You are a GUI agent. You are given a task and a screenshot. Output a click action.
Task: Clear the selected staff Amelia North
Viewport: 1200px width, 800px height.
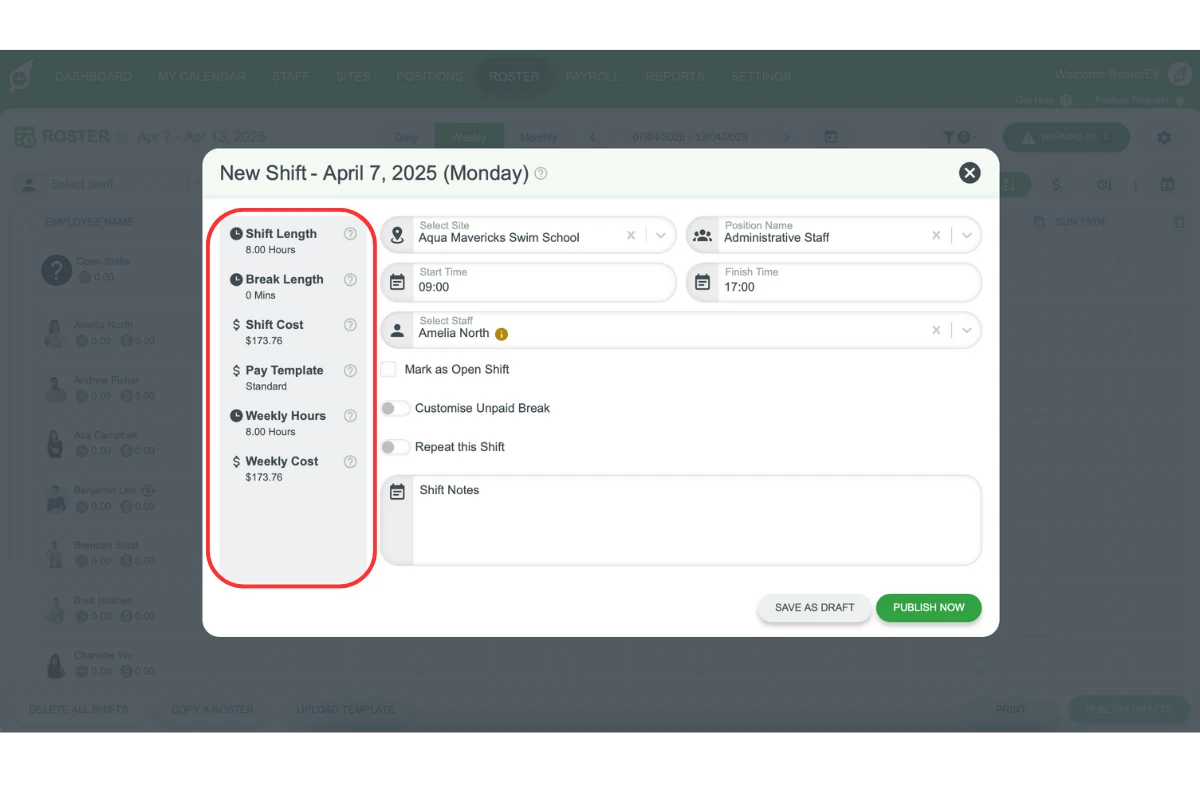(x=936, y=330)
